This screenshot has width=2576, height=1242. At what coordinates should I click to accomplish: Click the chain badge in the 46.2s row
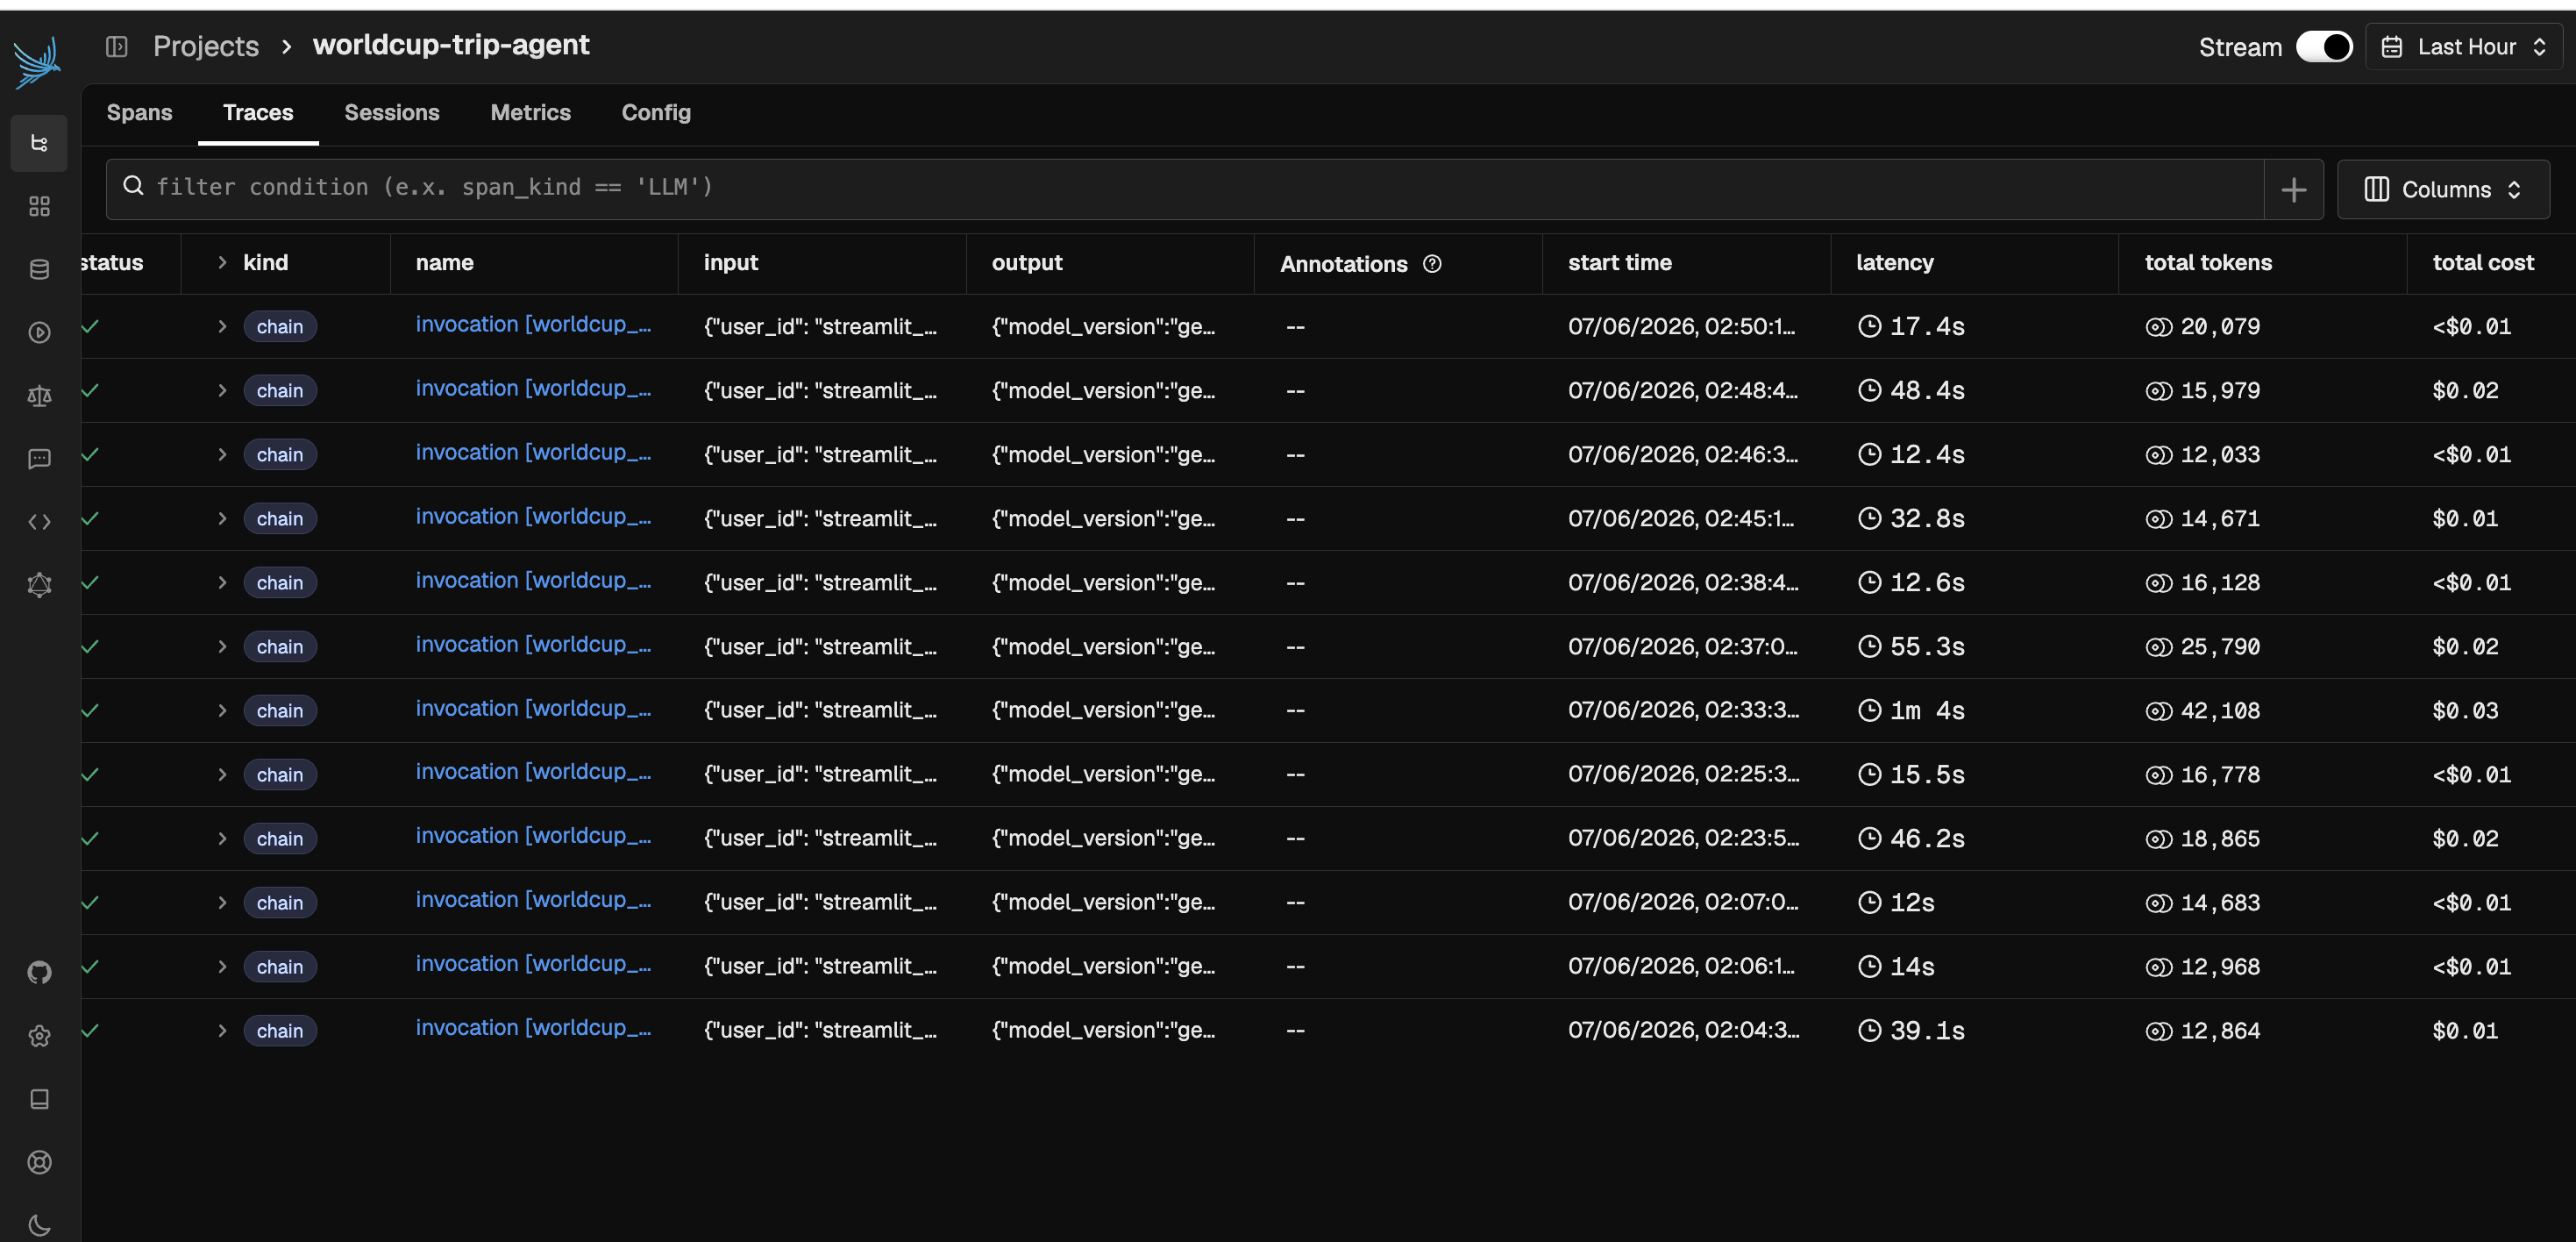[280, 838]
